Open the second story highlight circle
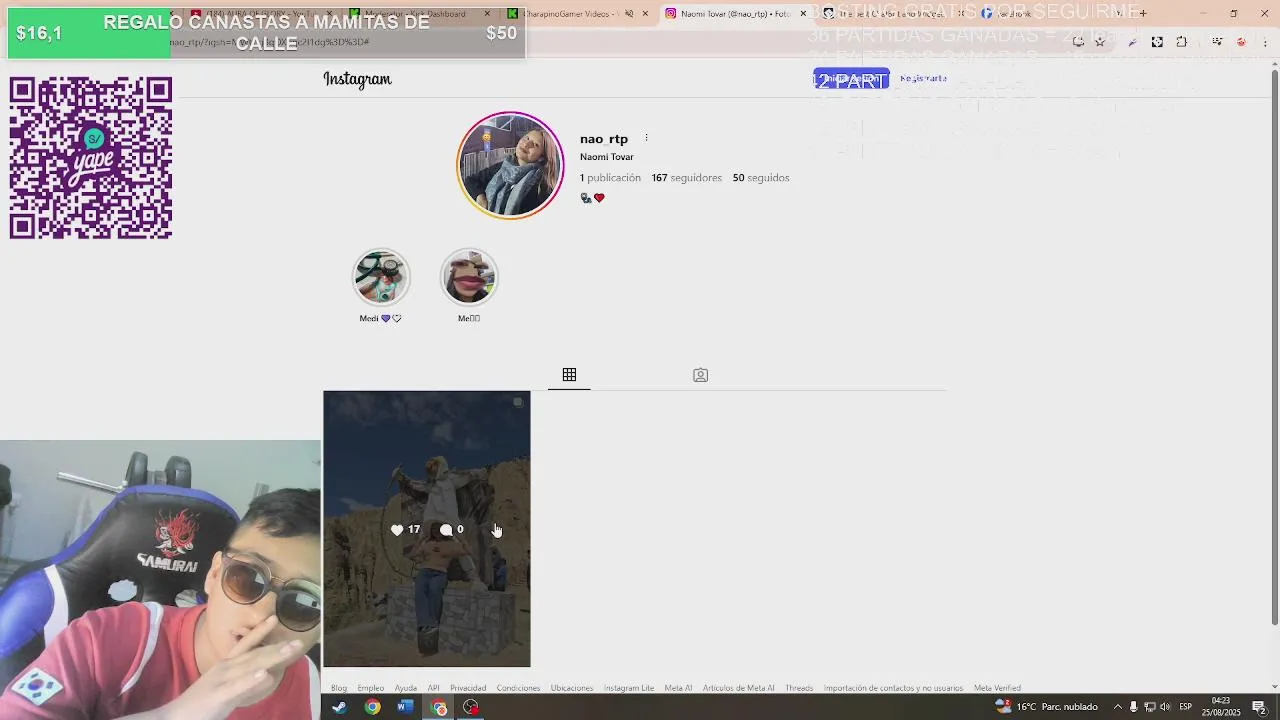The width and height of the screenshot is (1280, 720). [x=469, y=277]
